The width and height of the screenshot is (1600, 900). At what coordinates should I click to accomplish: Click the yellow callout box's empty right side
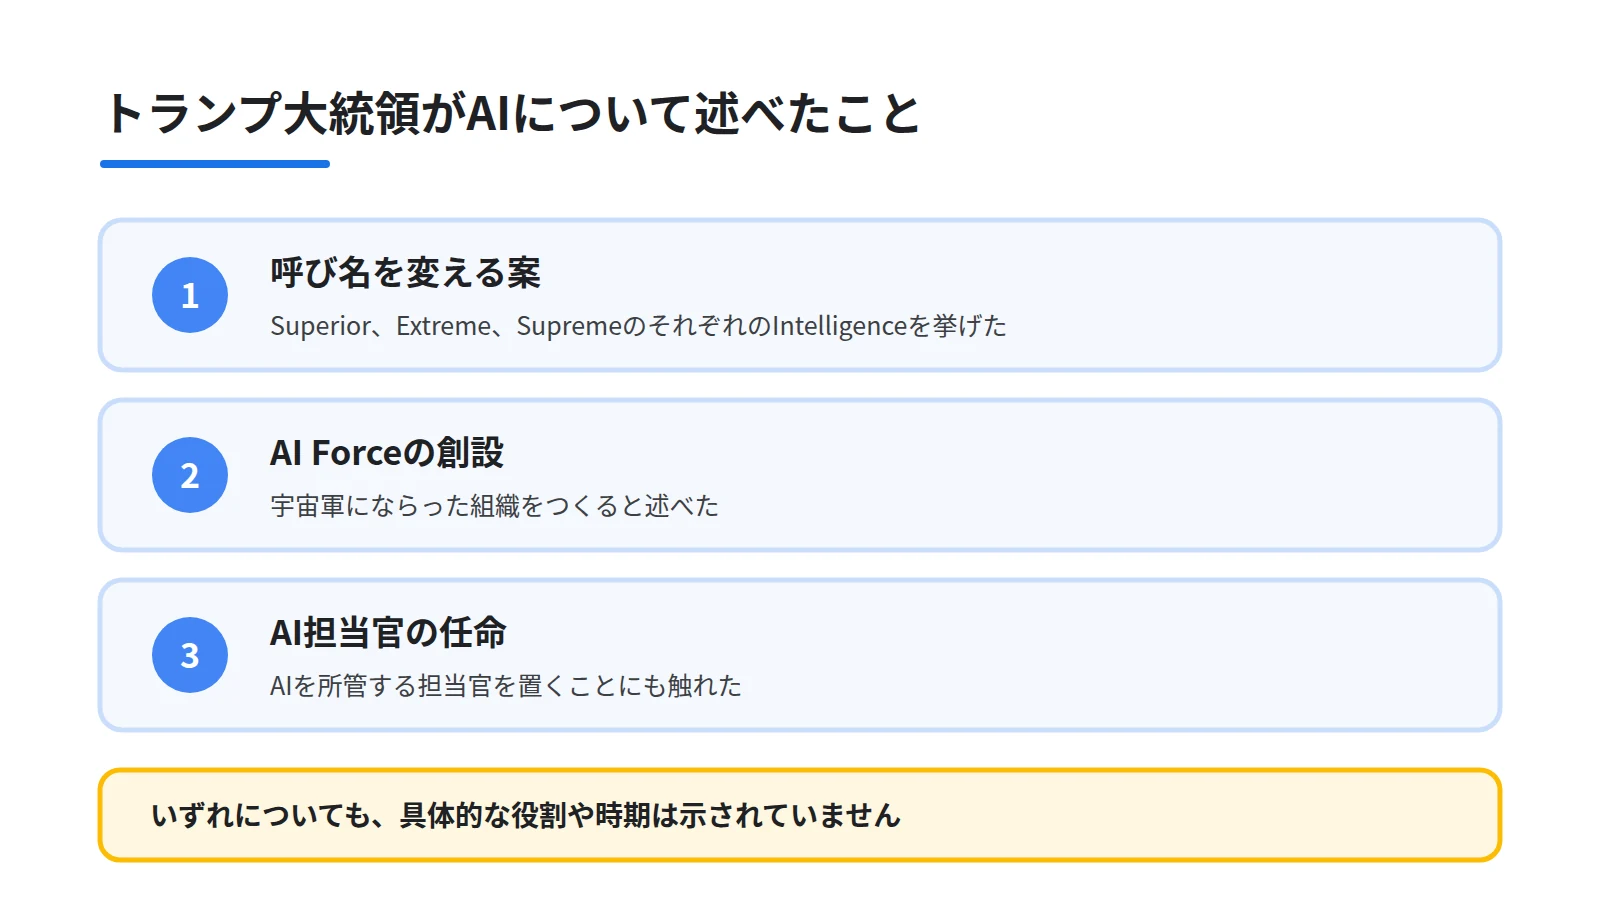(1200, 815)
